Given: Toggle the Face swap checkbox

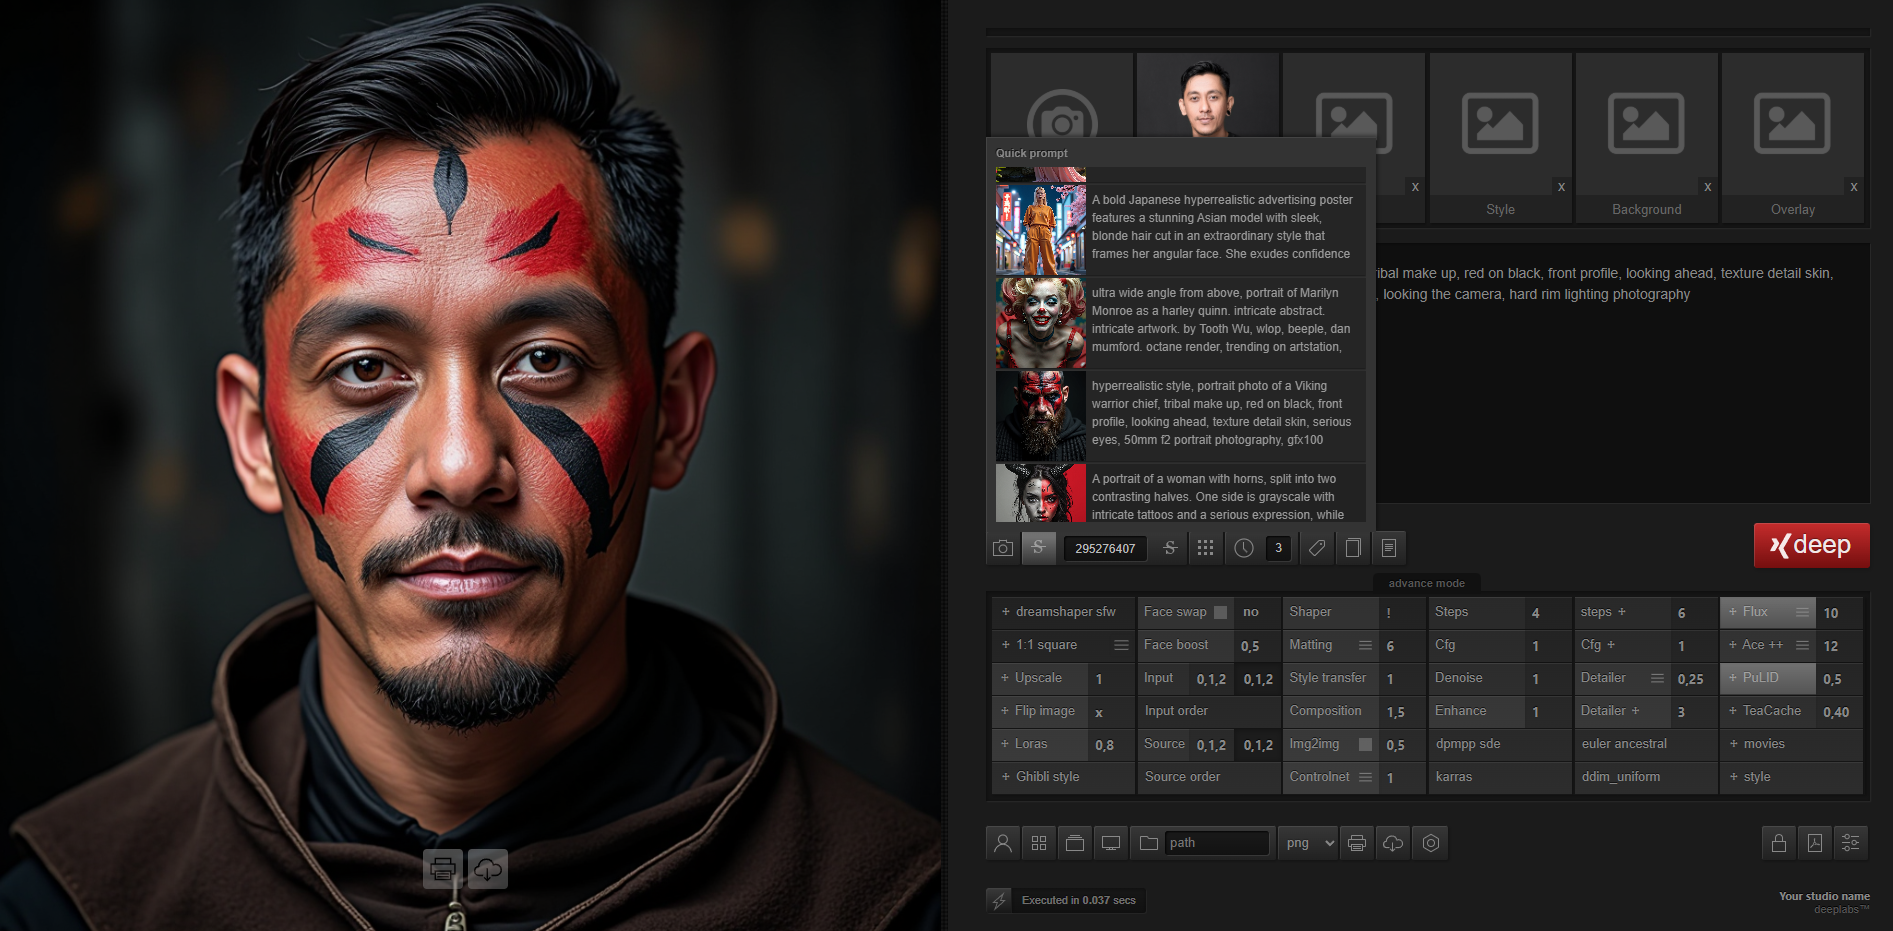Looking at the screenshot, I should [x=1220, y=612].
